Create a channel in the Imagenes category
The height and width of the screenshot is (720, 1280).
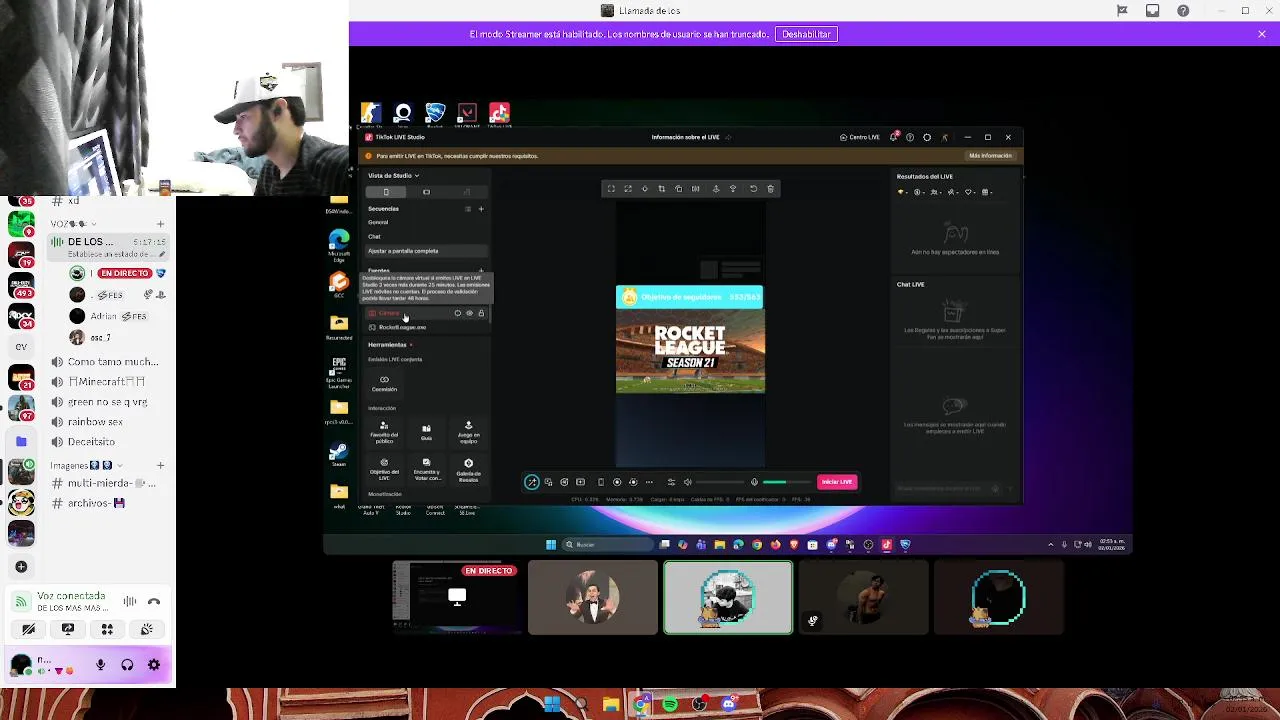pyautogui.click(x=160, y=465)
